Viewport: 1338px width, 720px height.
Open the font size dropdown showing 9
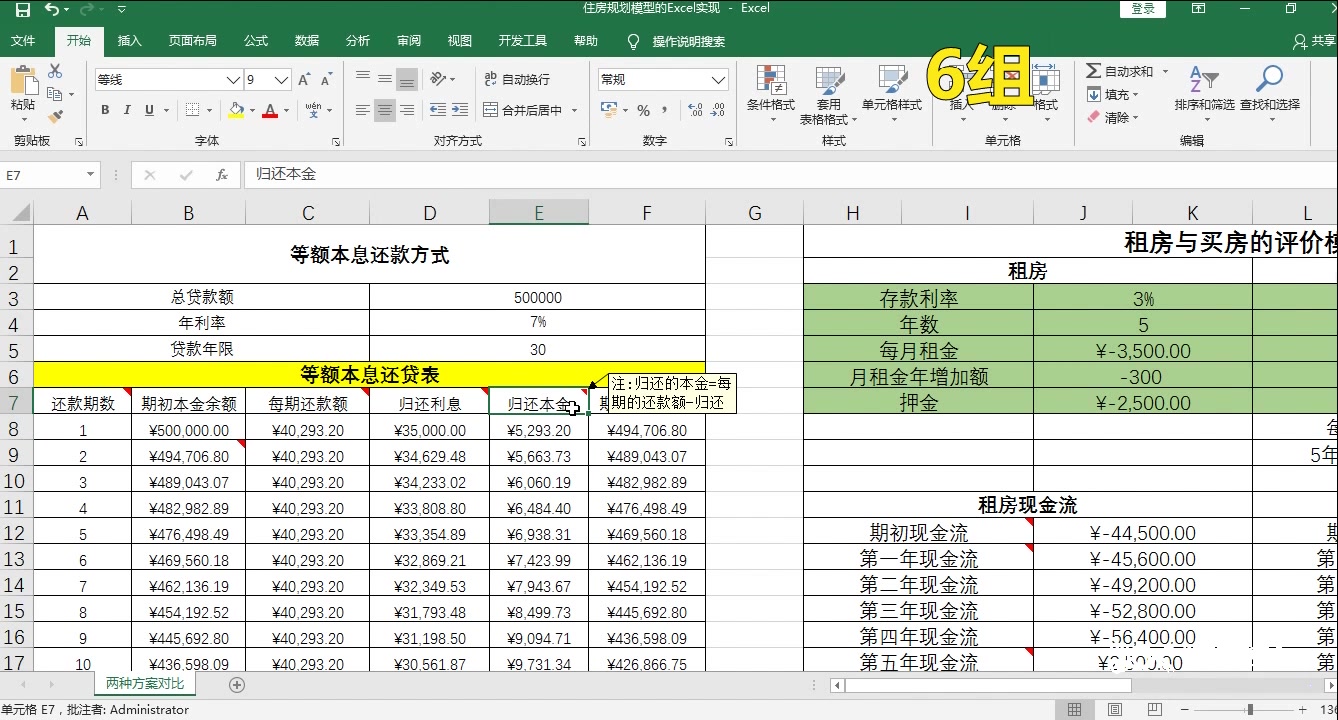coord(281,80)
